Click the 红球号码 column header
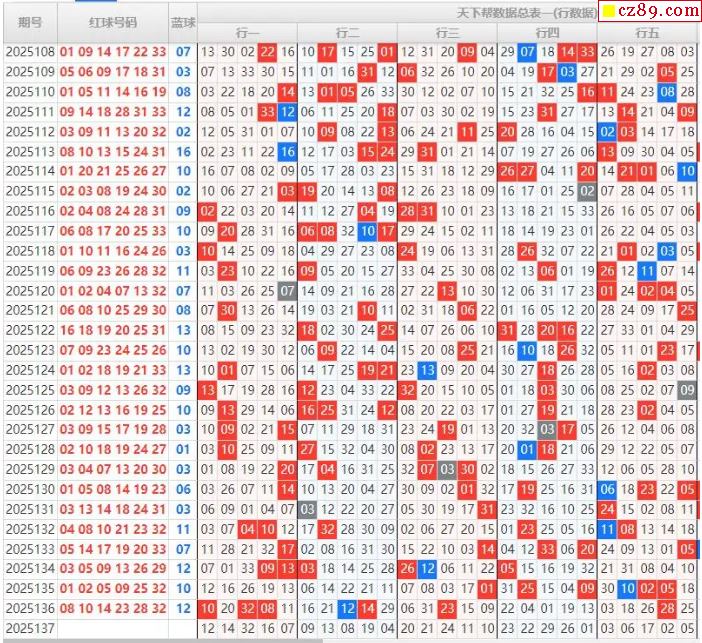Viewport: 702px width, 643px height. [x=112, y=22]
